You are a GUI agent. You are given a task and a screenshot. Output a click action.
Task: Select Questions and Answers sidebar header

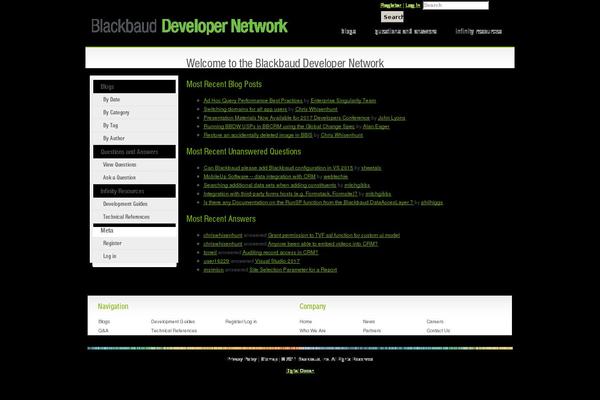(134, 152)
